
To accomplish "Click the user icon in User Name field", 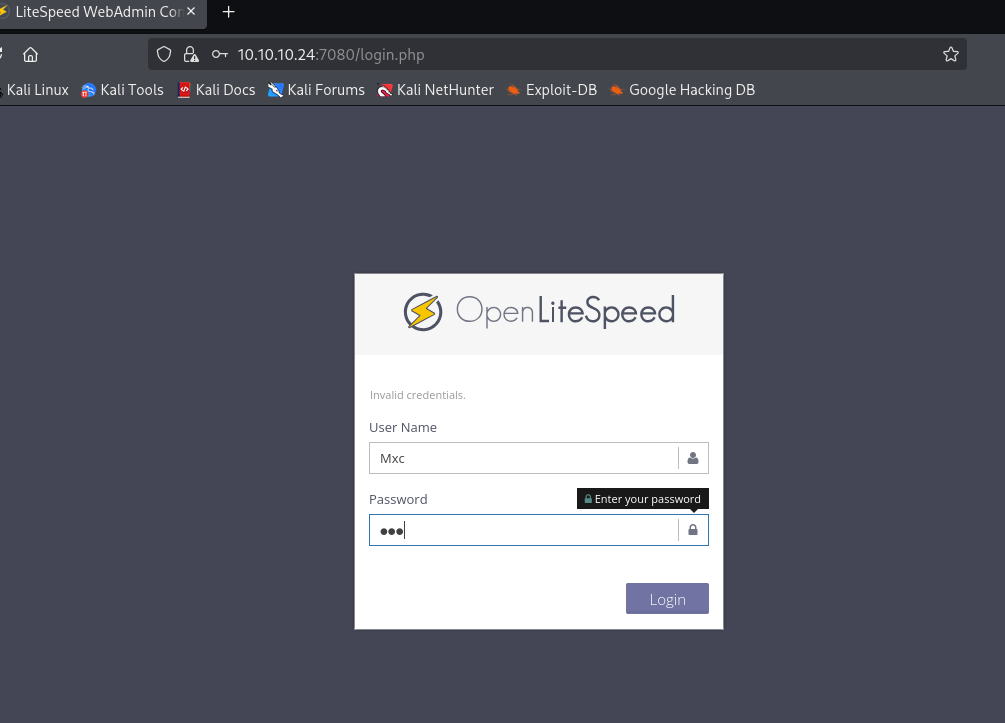I will point(693,458).
